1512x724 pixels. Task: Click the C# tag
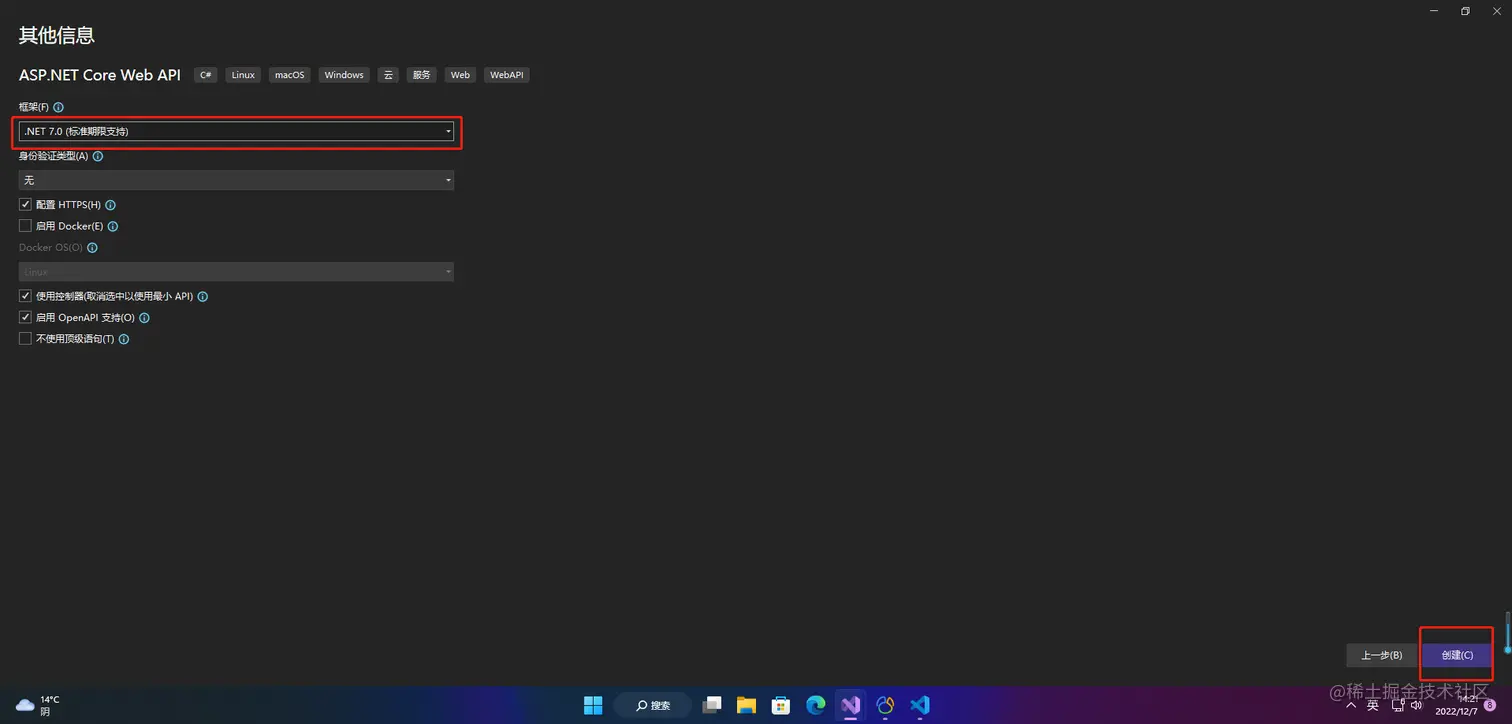[x=206, y=75]
